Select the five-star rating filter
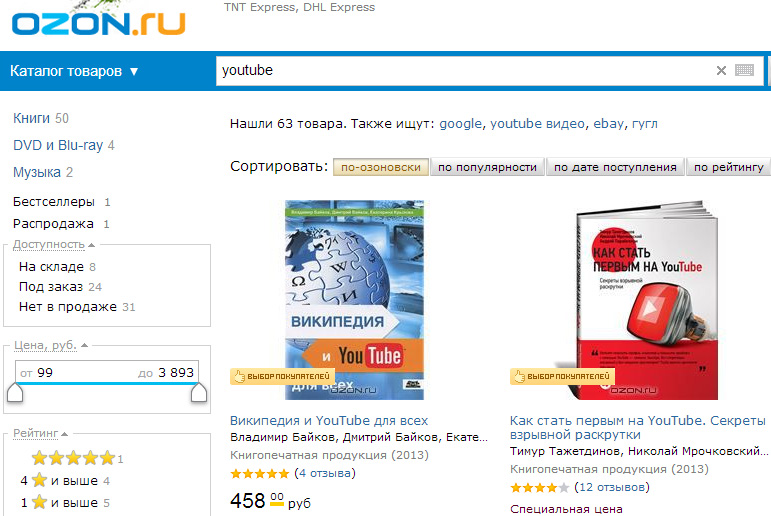This screenshot has height=516, width=771. coord(73,458)
